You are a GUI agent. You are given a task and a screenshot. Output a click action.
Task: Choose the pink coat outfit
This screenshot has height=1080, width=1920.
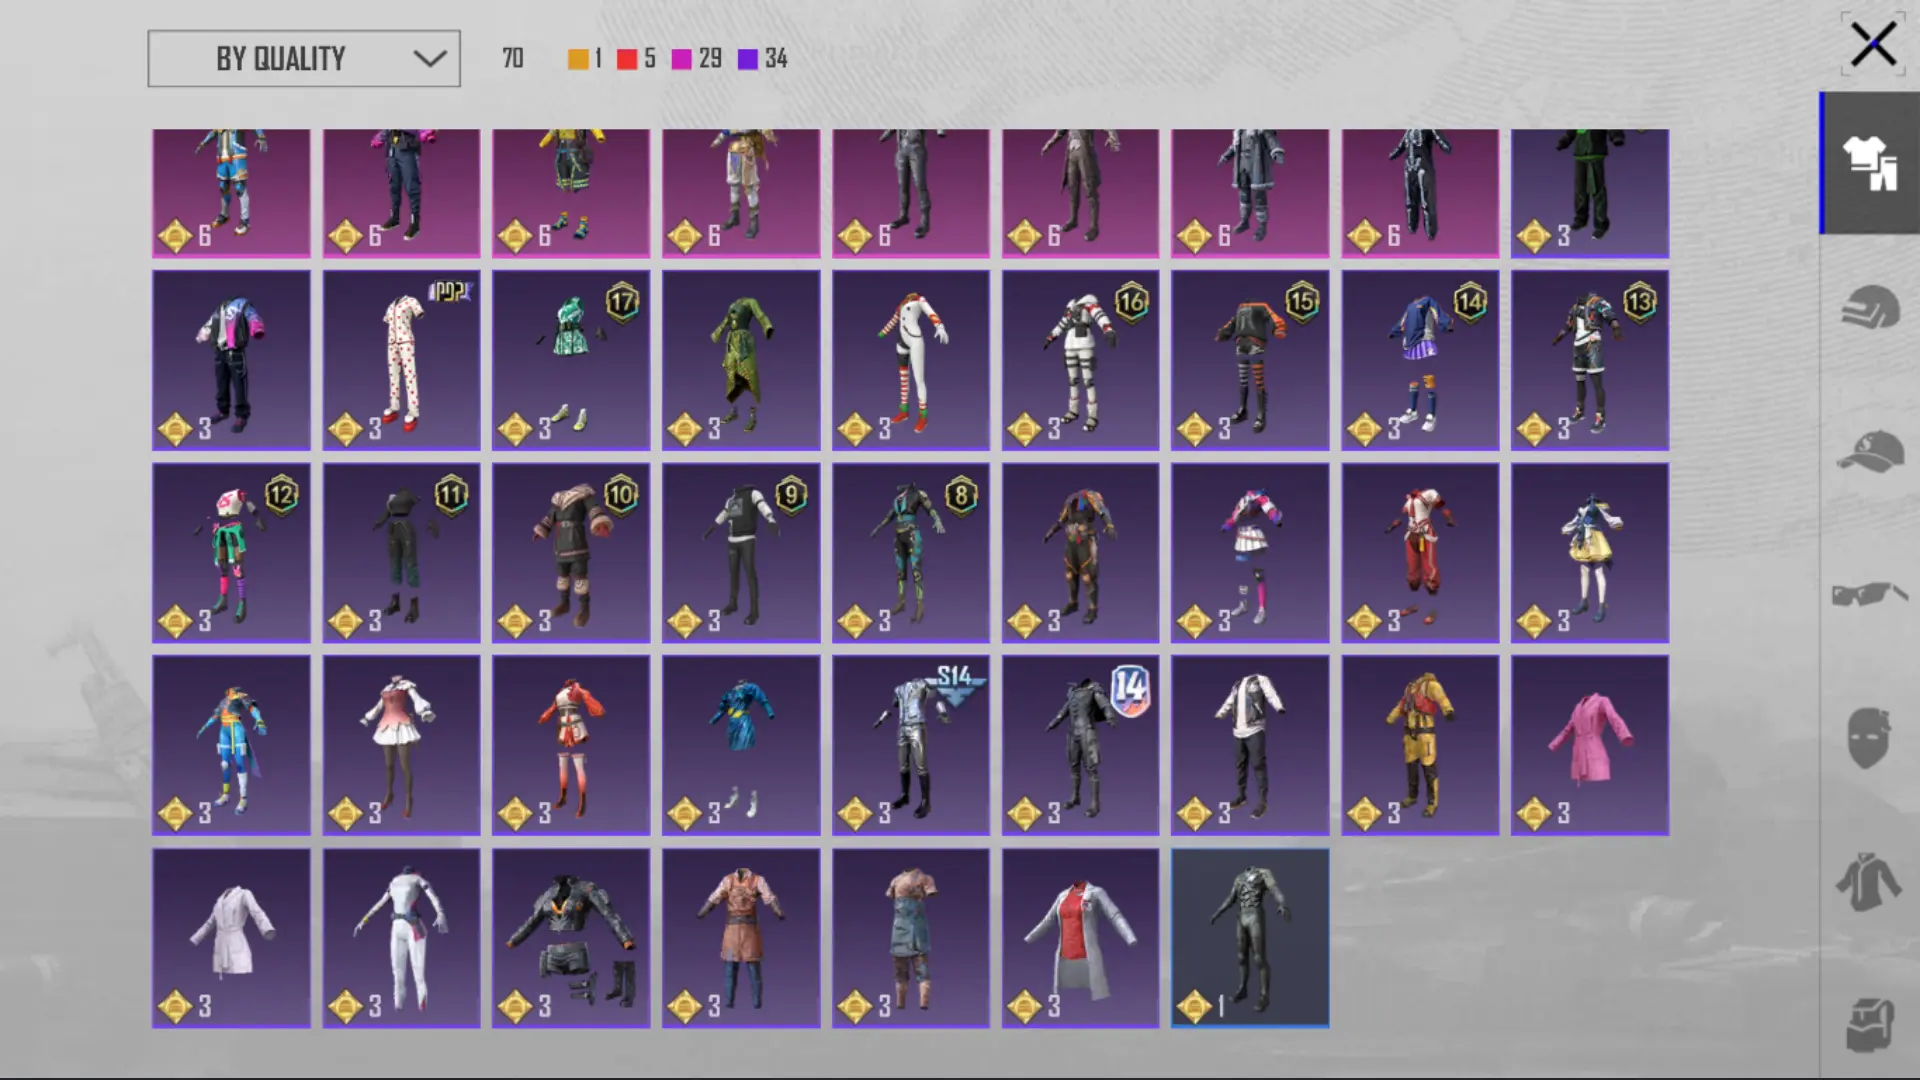coord(1589,745)
